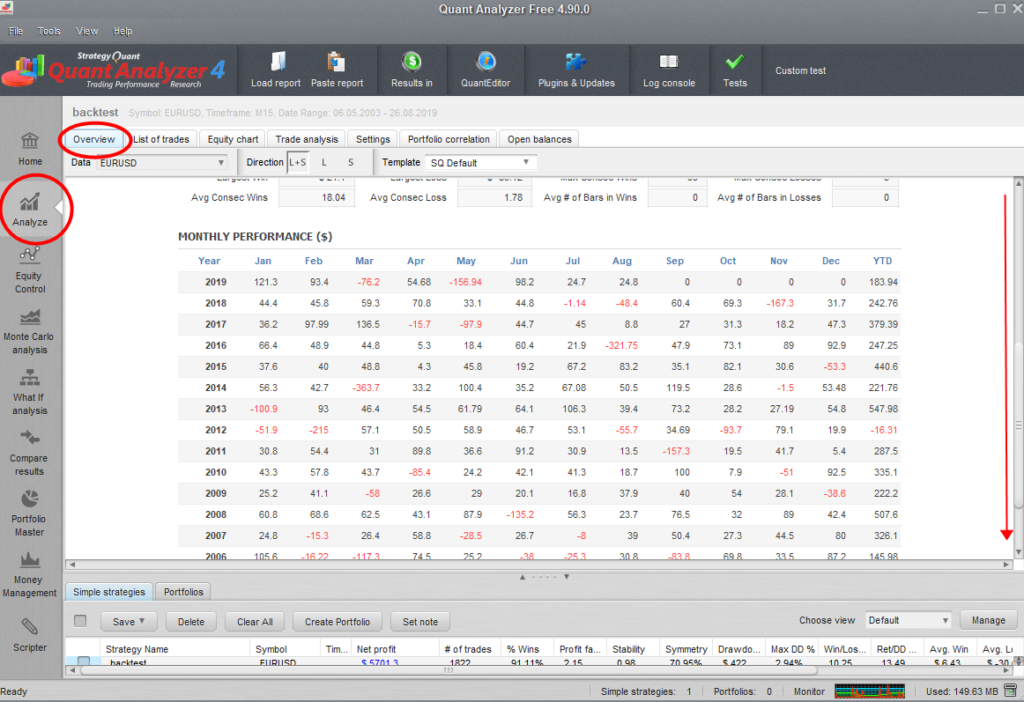Click the strategies table horizontal scrollbar

coord(448,670)
